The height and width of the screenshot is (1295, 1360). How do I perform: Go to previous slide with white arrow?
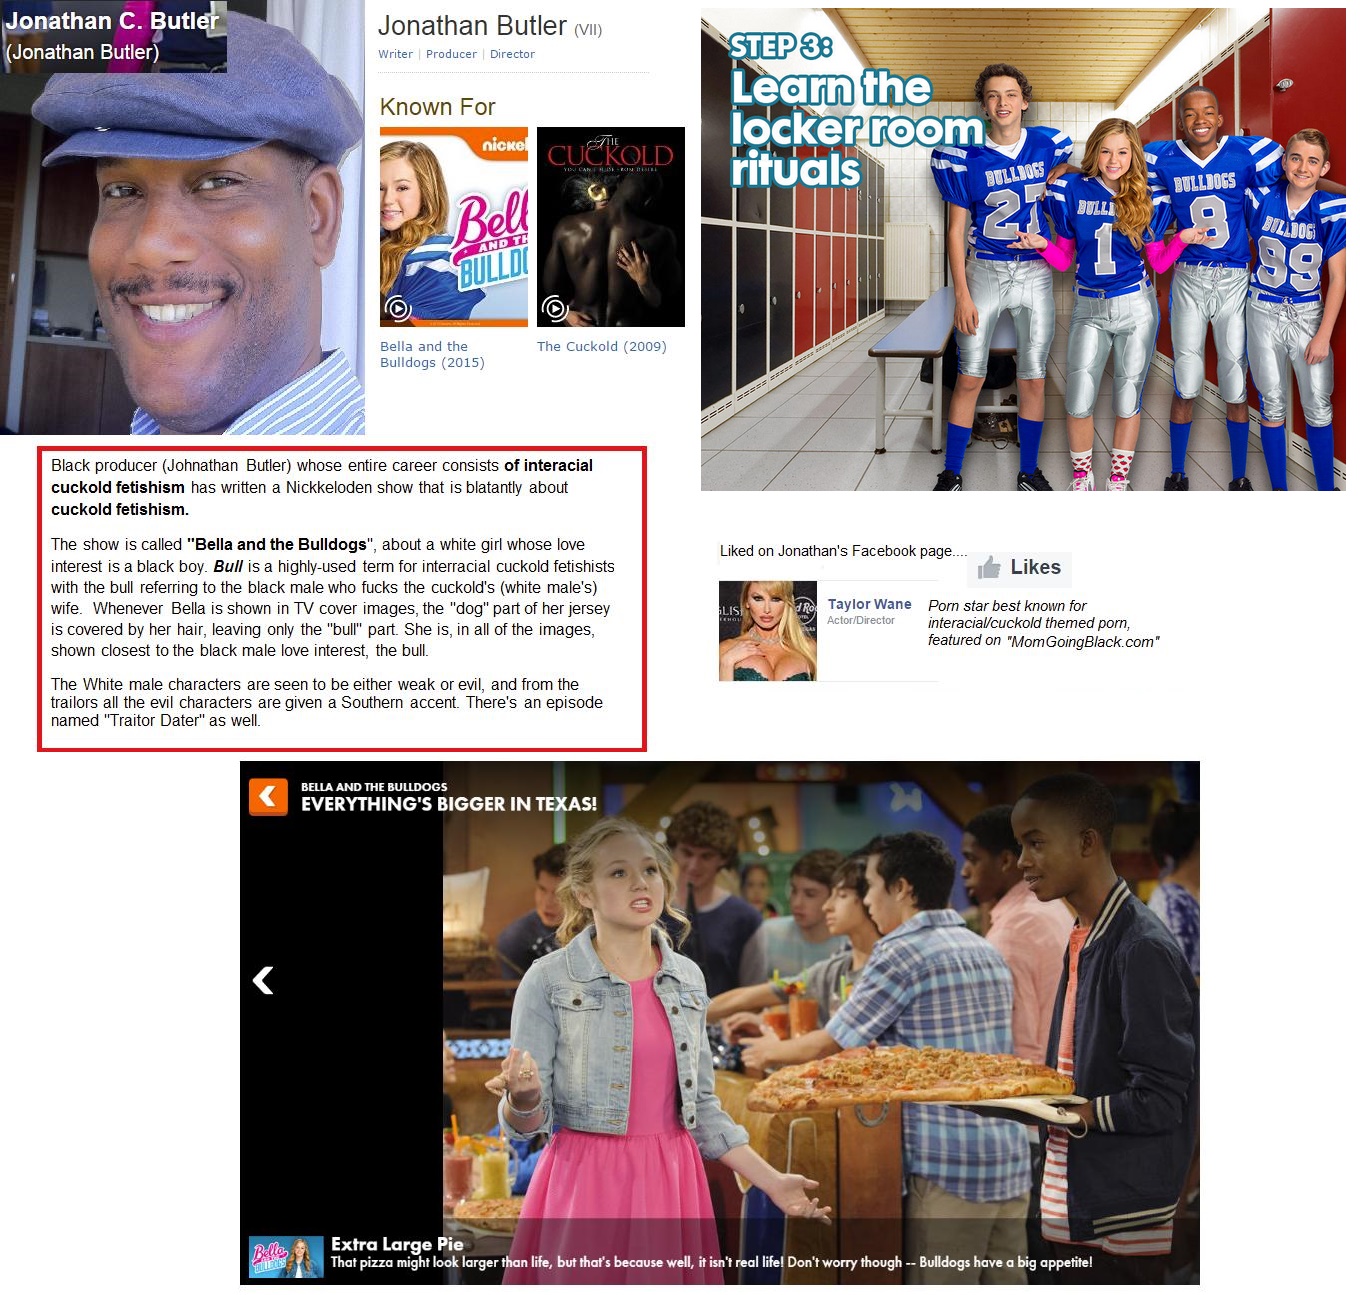pyautogui.click(x=263, y=980)
